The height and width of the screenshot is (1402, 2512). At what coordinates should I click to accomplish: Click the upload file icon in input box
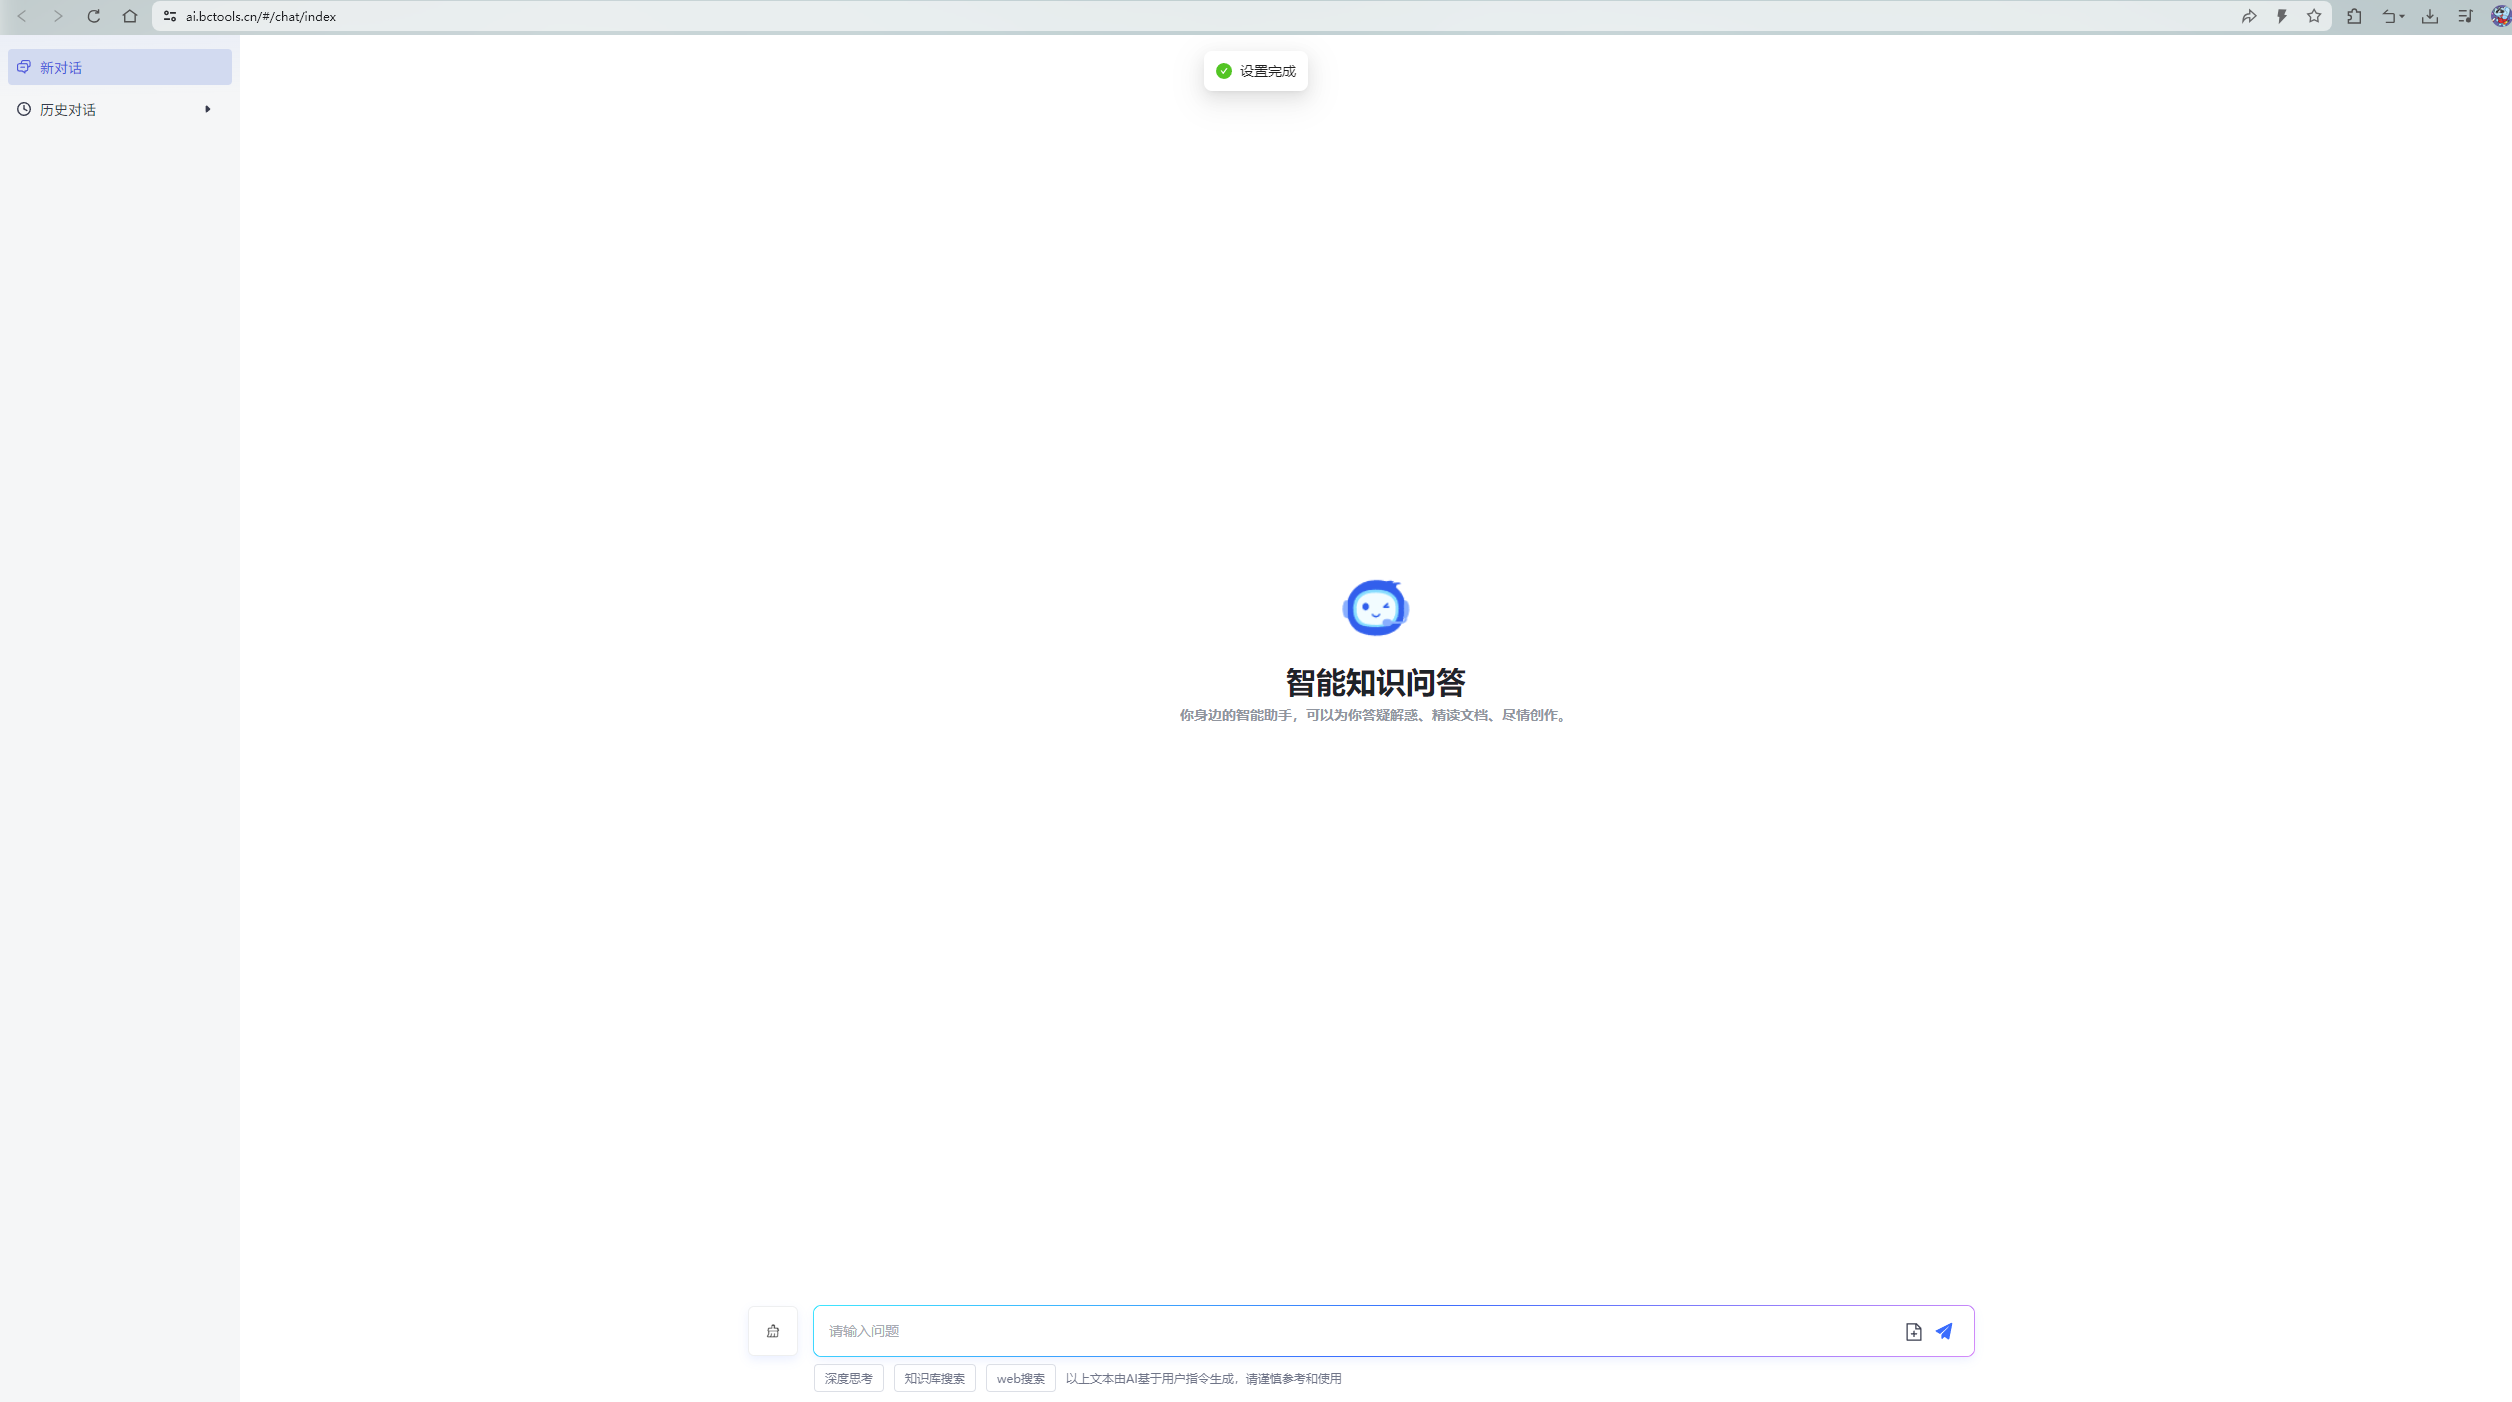1913,1331
